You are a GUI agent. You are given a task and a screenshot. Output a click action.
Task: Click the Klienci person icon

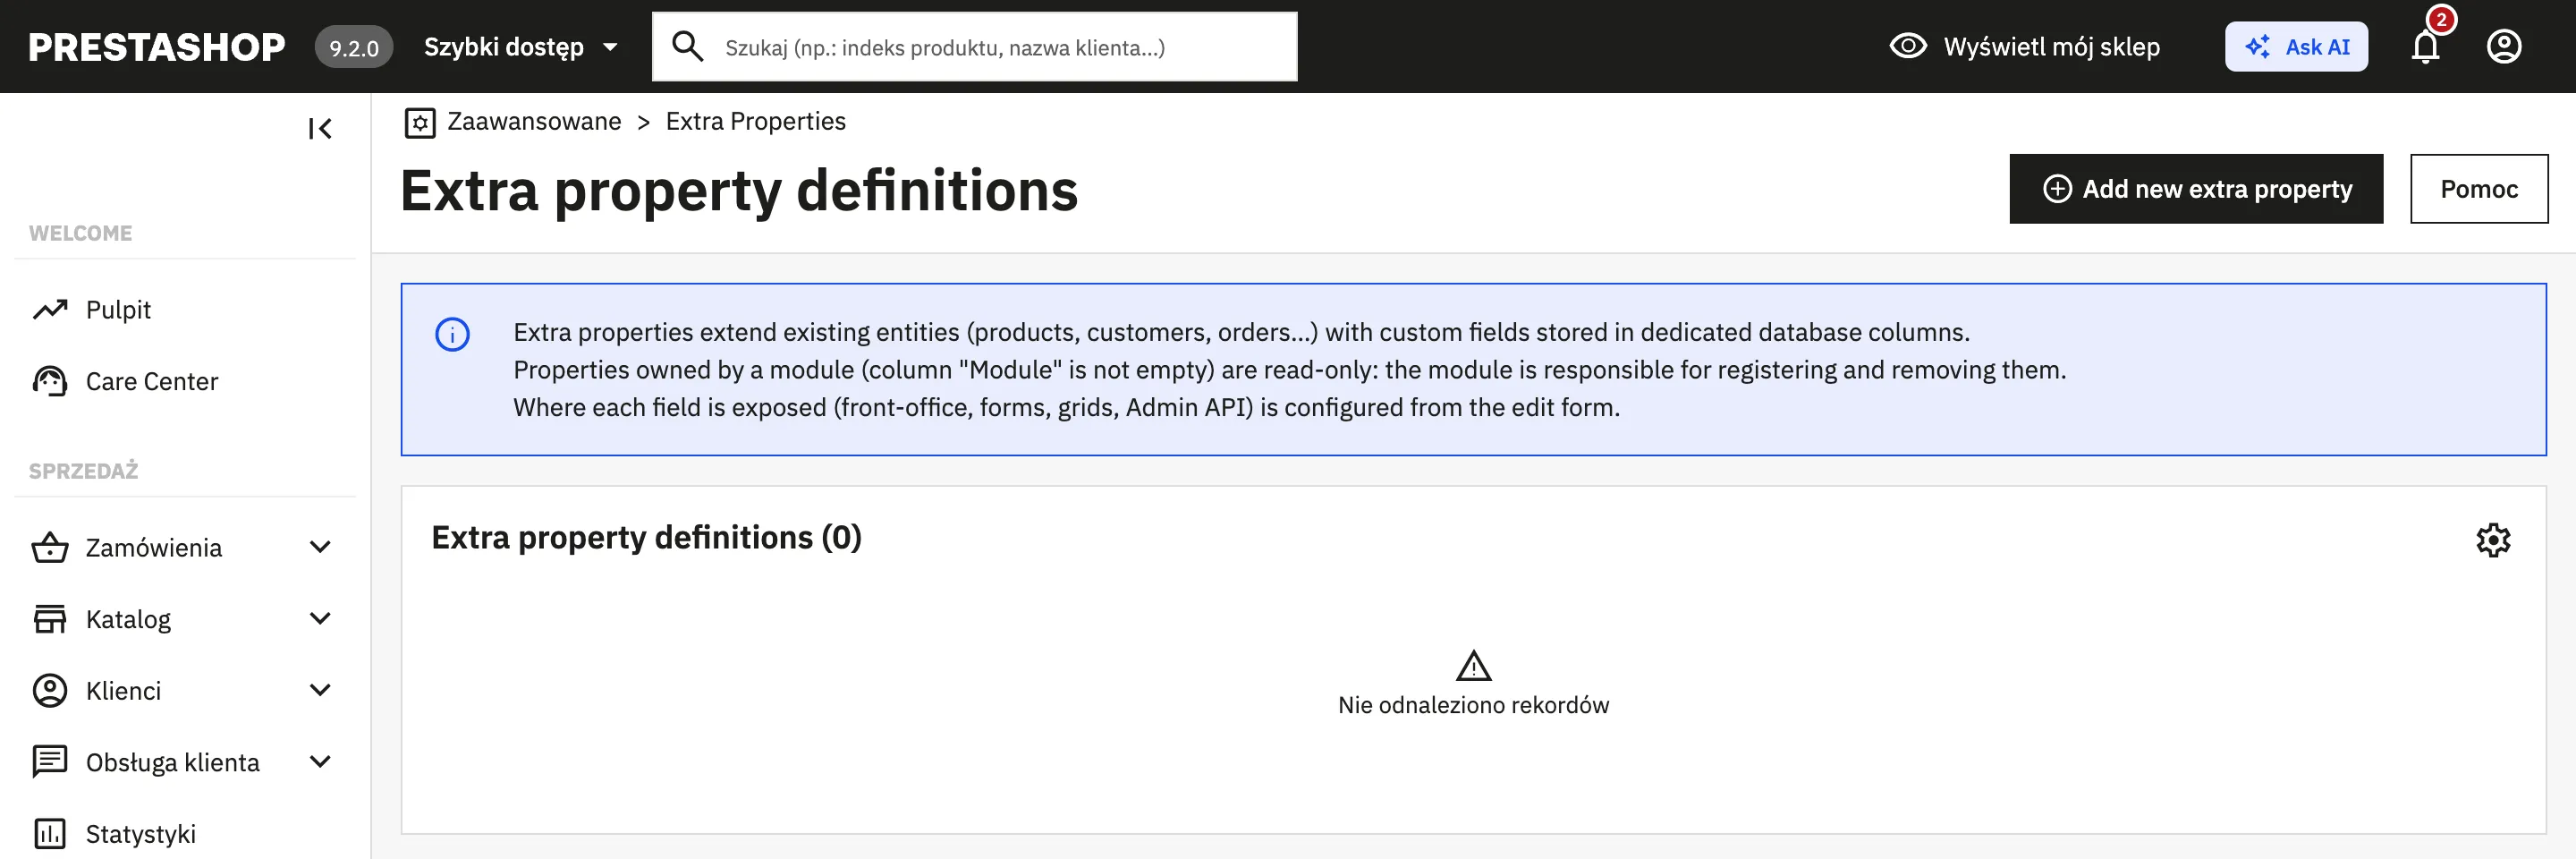coord(50,691)
